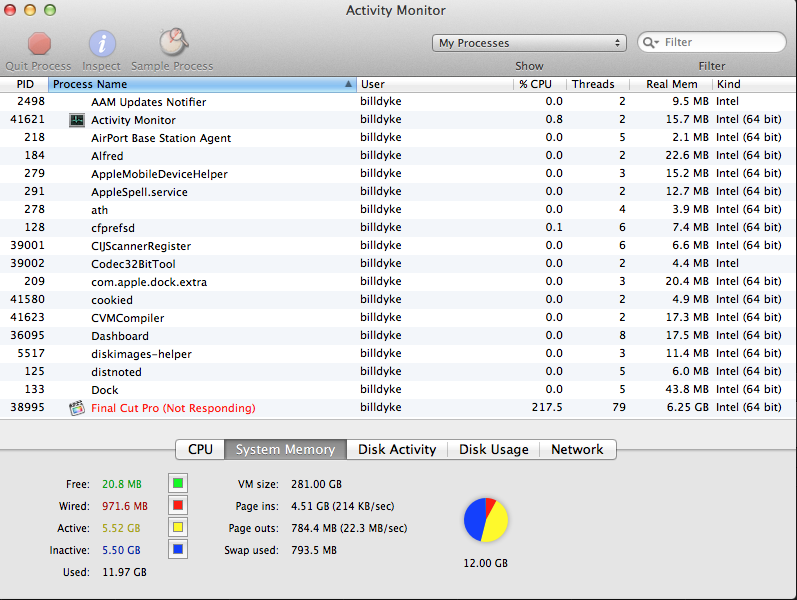The image size is (797, 600).
Task: Click the blue Inactive memory color swatch
Action: tap(178, 549)
